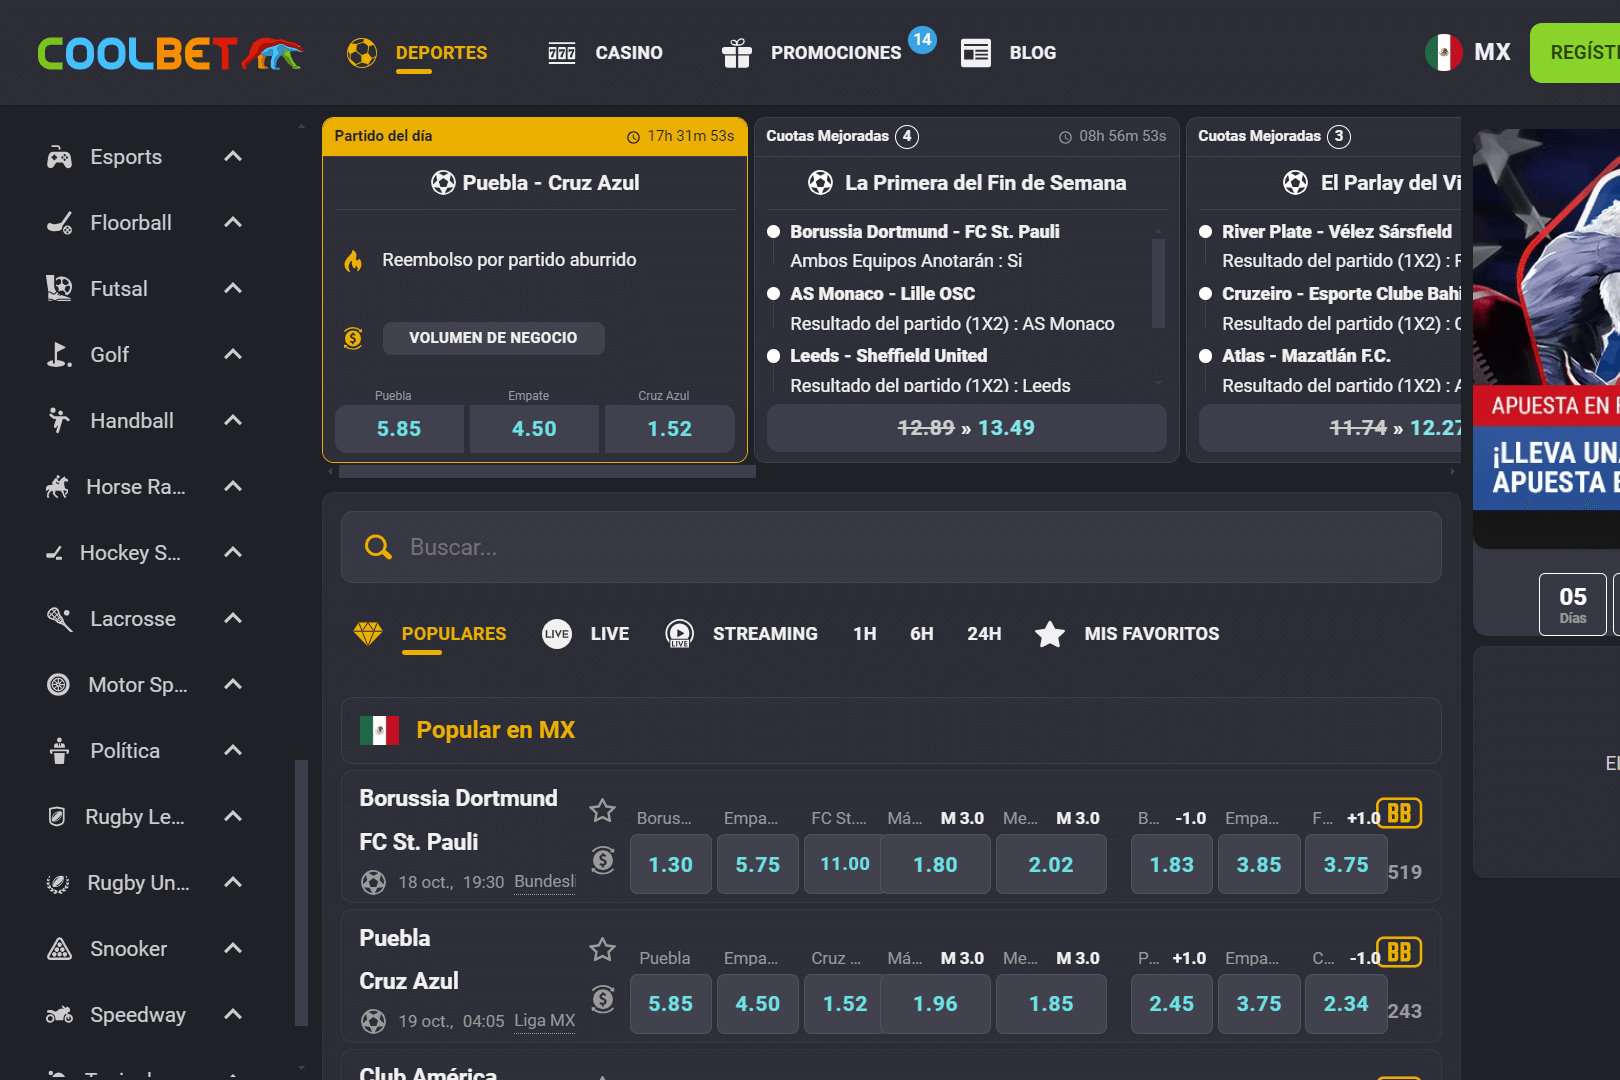The height and width of the screenshot is (1080, 1620).
Task: Collapse the Floorball chevron
Action: tap(233, 222)
